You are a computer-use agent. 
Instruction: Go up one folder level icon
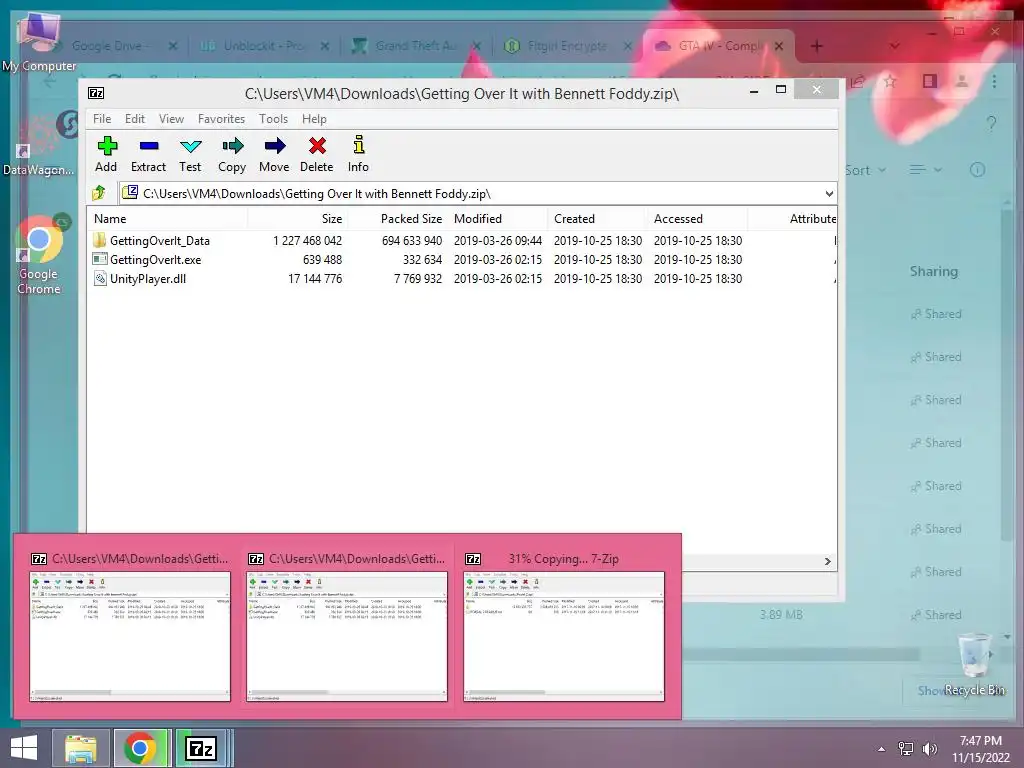[x=99, y=193]
